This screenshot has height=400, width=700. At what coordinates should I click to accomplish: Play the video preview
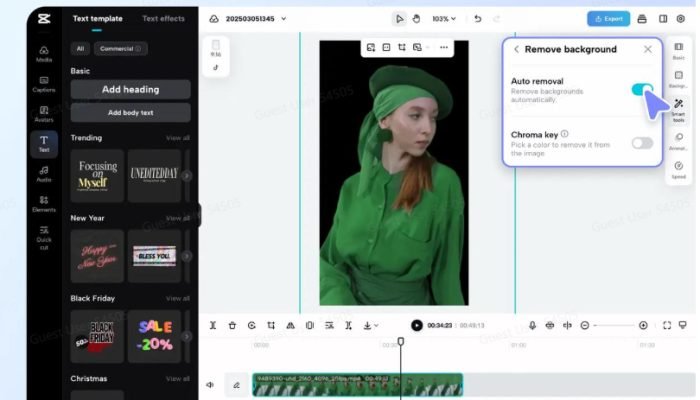tap(417, 325)
